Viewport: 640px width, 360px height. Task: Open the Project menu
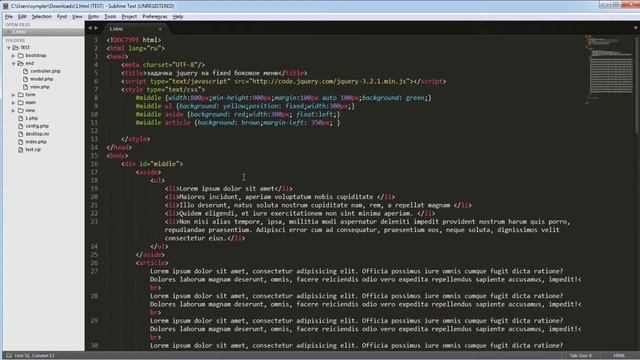point(129,17)
